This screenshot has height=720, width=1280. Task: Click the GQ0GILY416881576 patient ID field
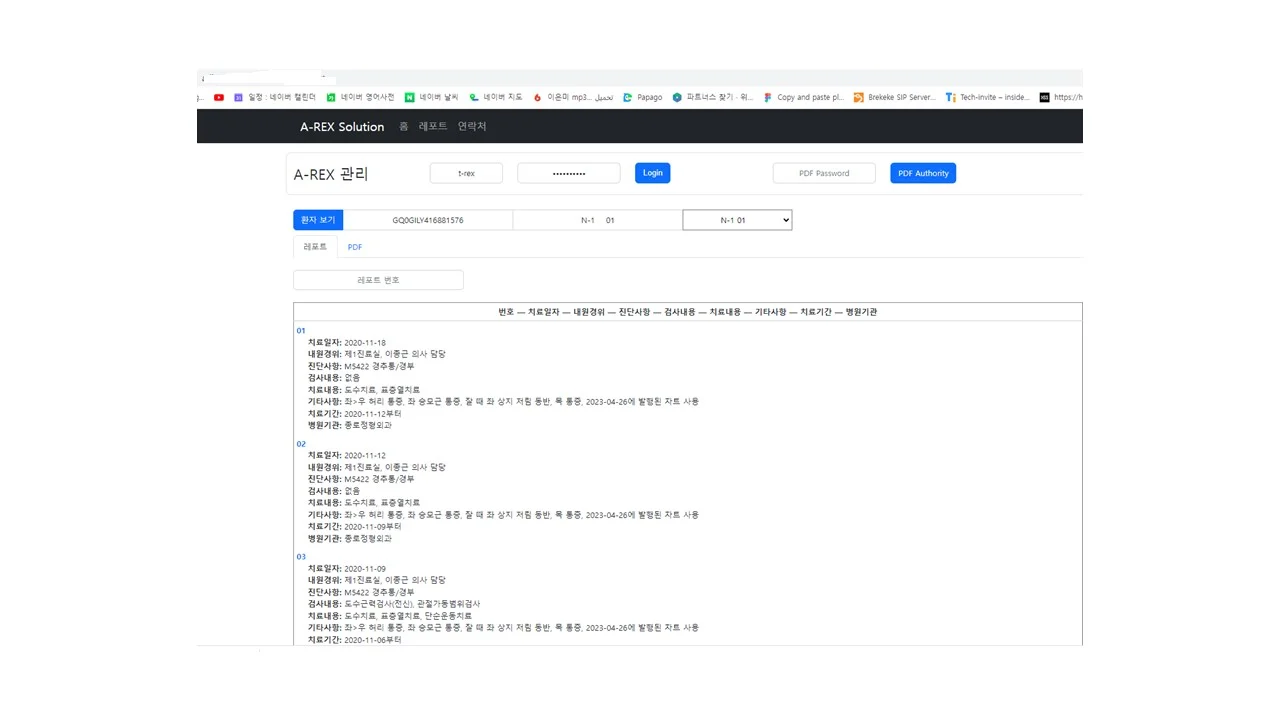click(428, 220)
